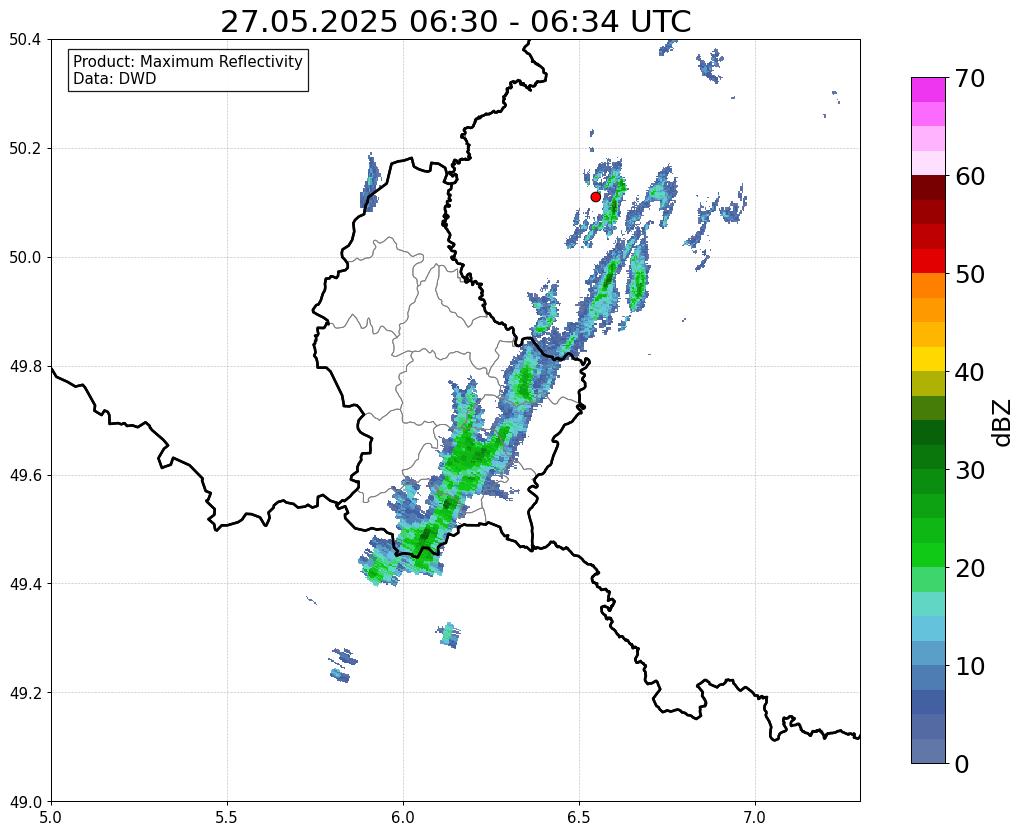Click the longitude axis label 5.0
This screenshot has height=834, width=1023.
(x=51, y=816)
